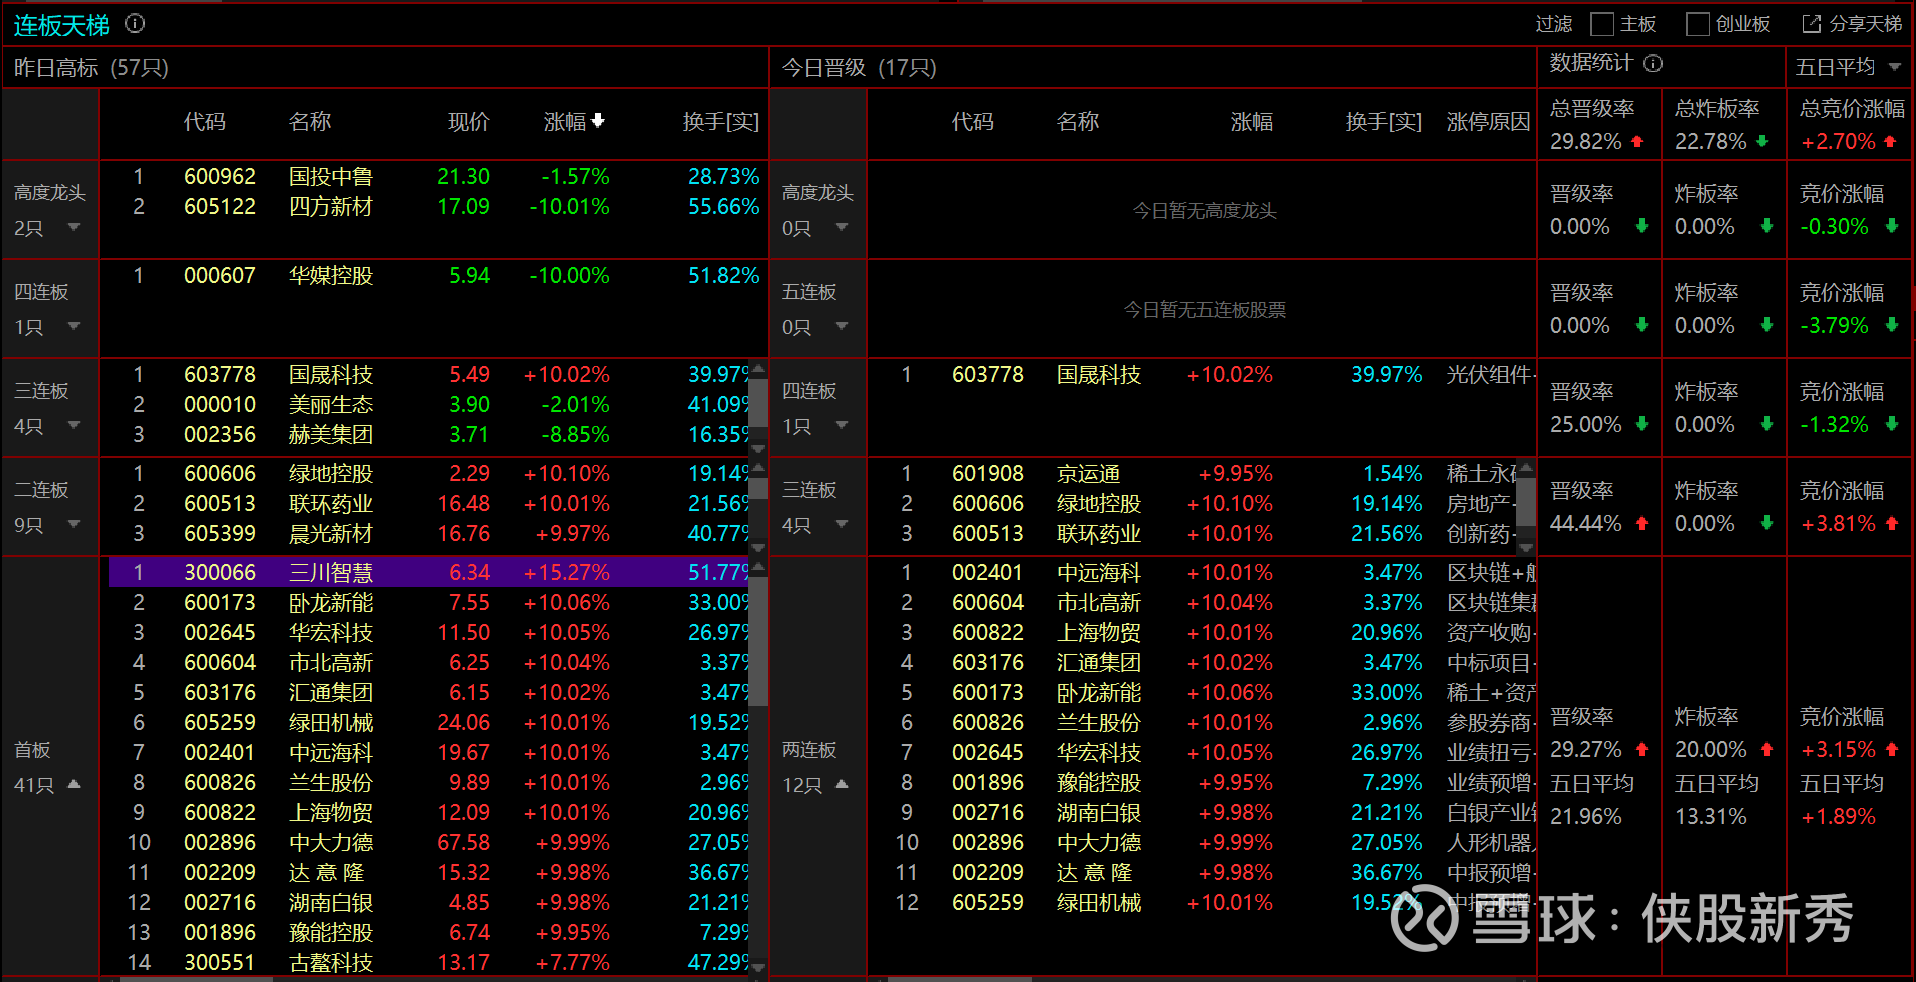Click 总竞价涨幅 +2.70% value

pos(1839,141)
